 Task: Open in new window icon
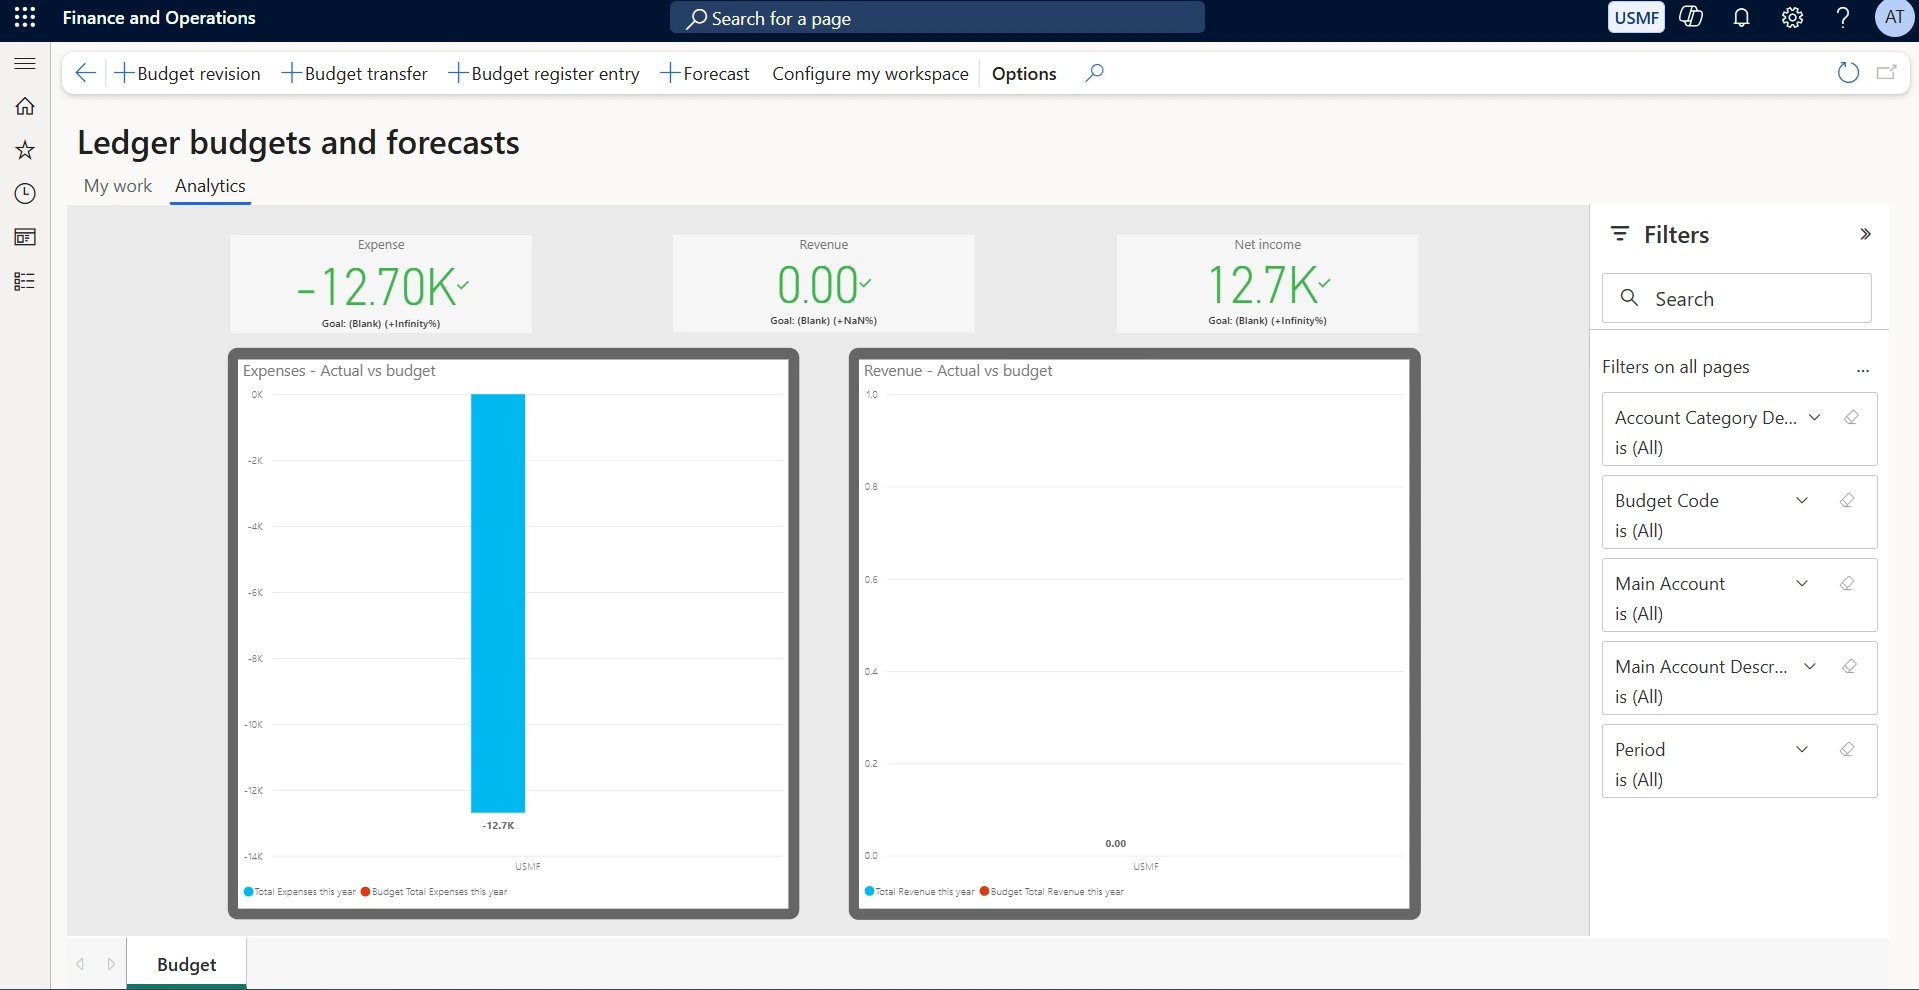click(x=1887, y=73)
